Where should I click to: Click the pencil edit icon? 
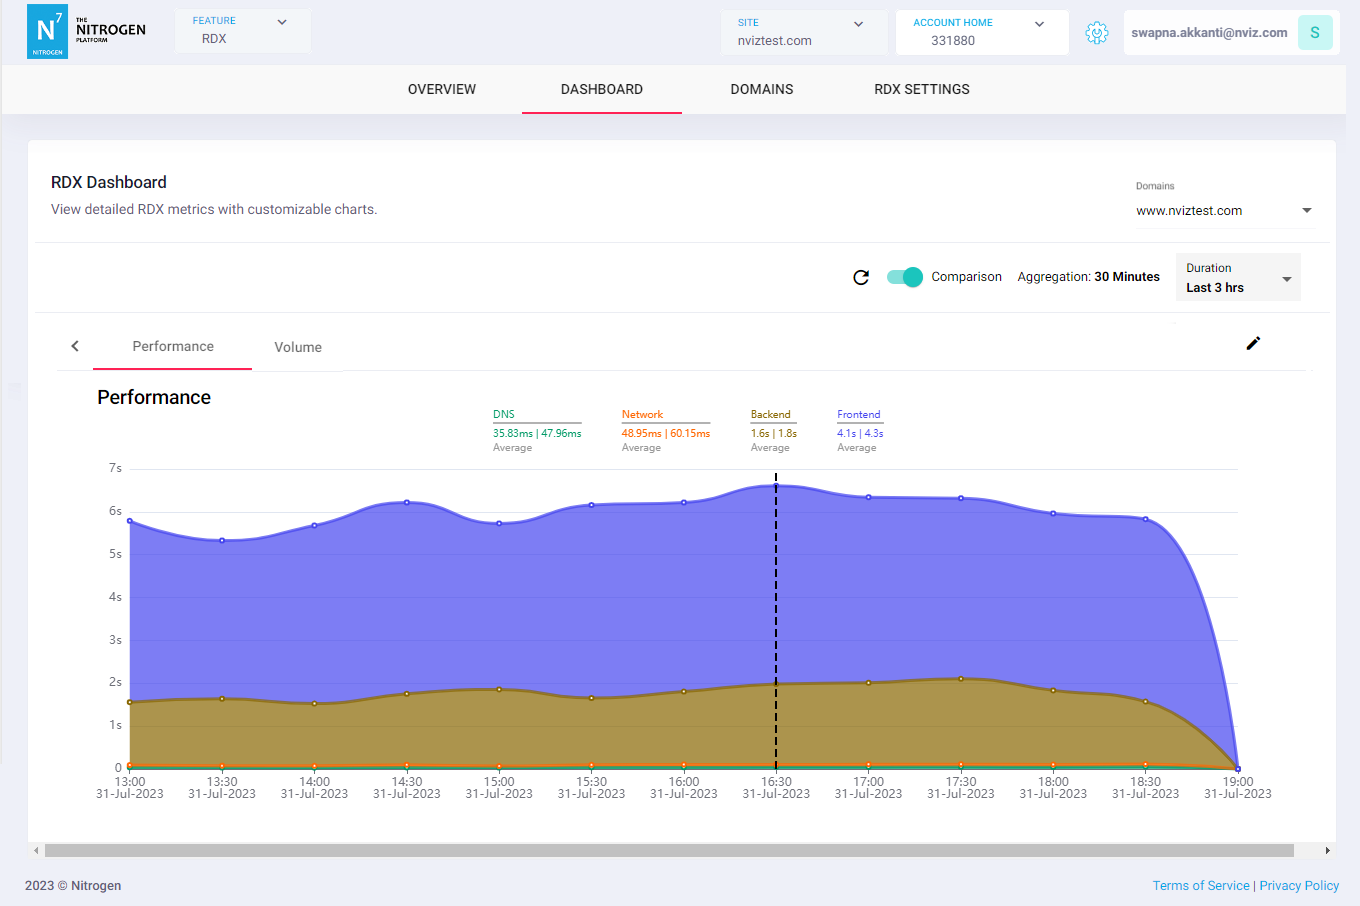coord(1253,343)
